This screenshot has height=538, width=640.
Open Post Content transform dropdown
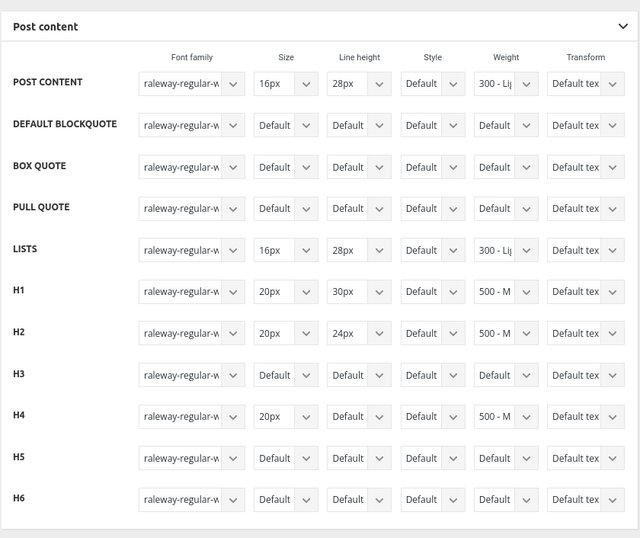[586, 84]
